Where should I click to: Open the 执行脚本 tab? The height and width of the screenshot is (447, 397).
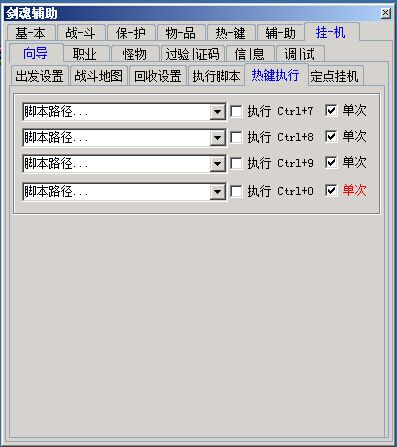pos(216,76)
